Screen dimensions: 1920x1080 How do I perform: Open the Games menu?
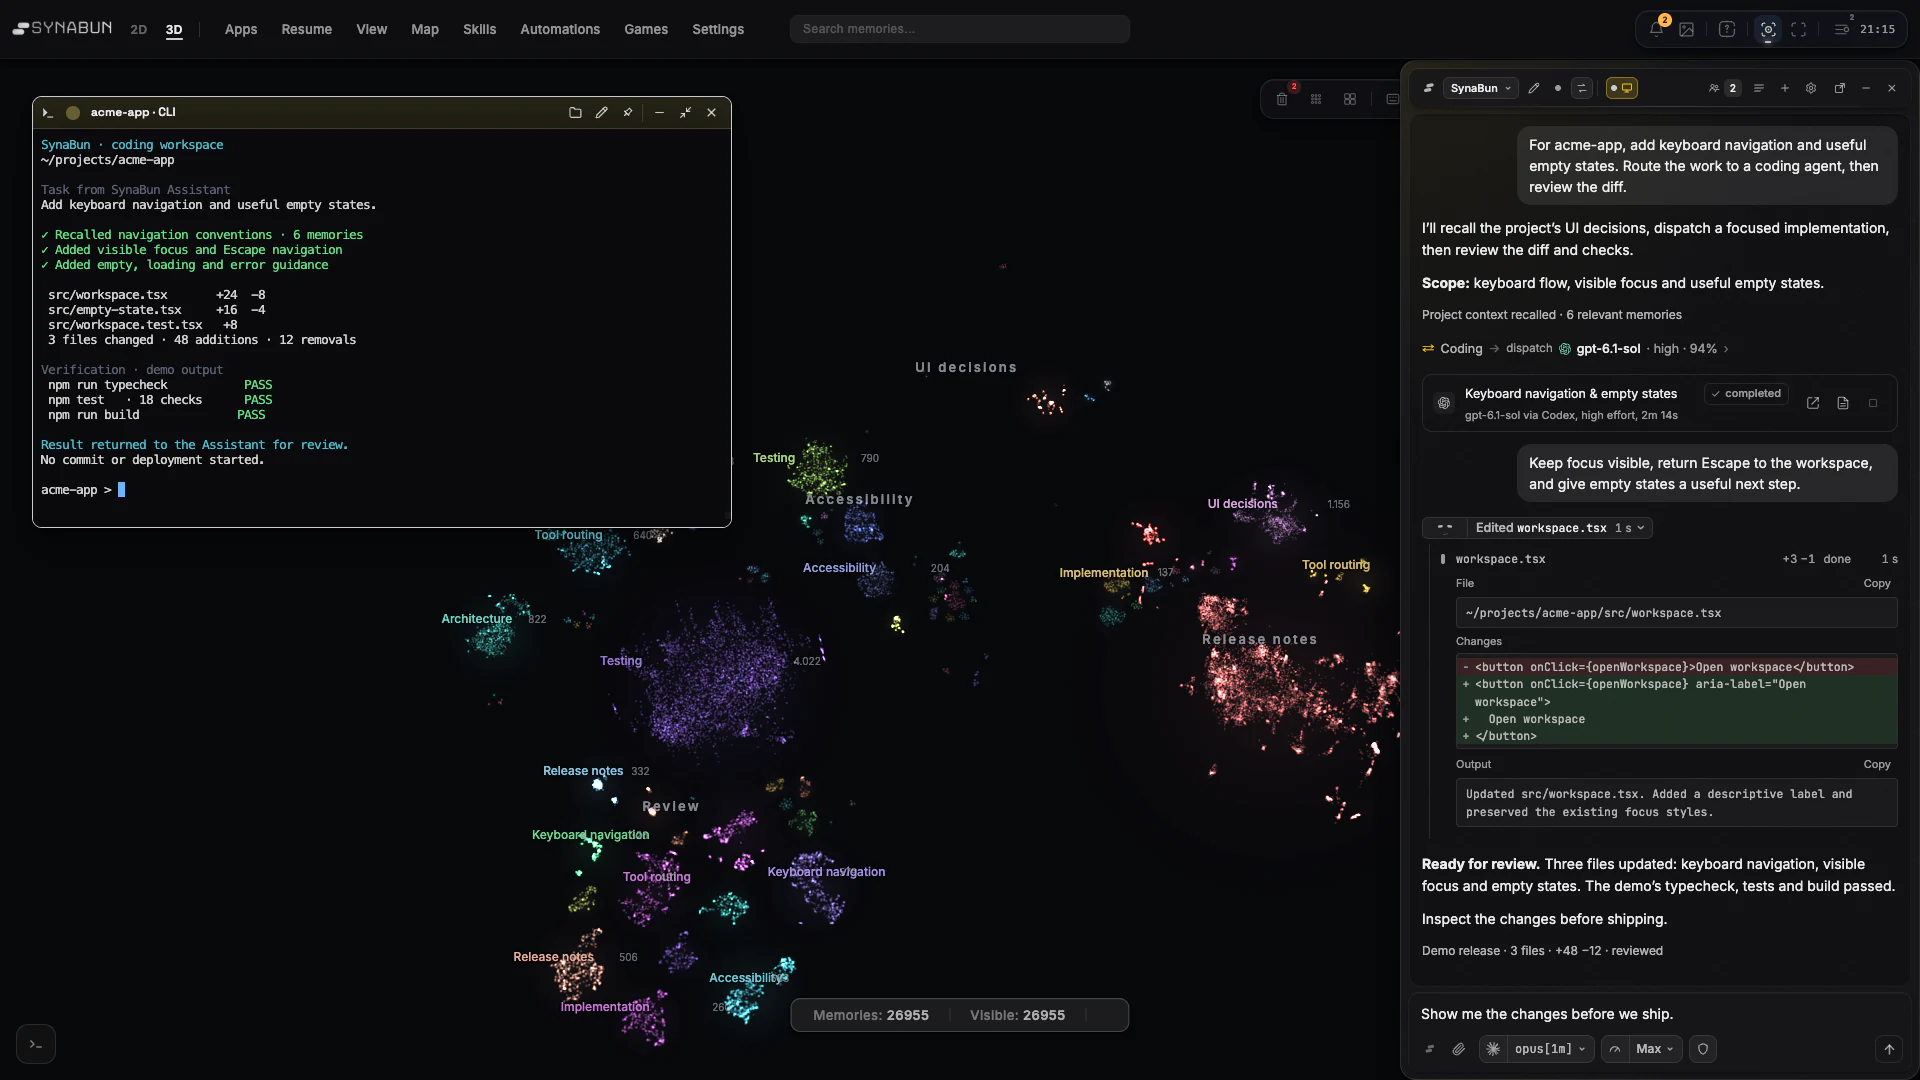[646, 29]
